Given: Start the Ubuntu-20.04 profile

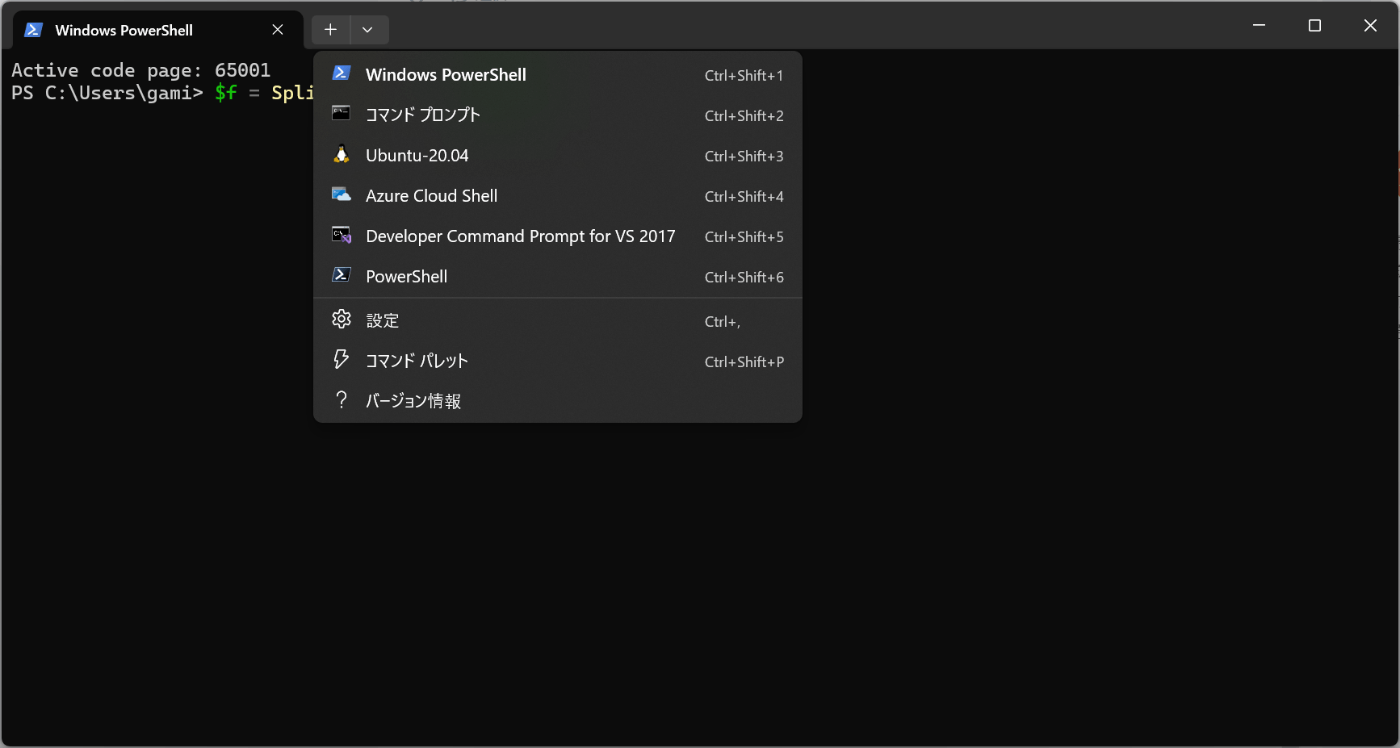Looking at the screenshot, I should 558,156.
